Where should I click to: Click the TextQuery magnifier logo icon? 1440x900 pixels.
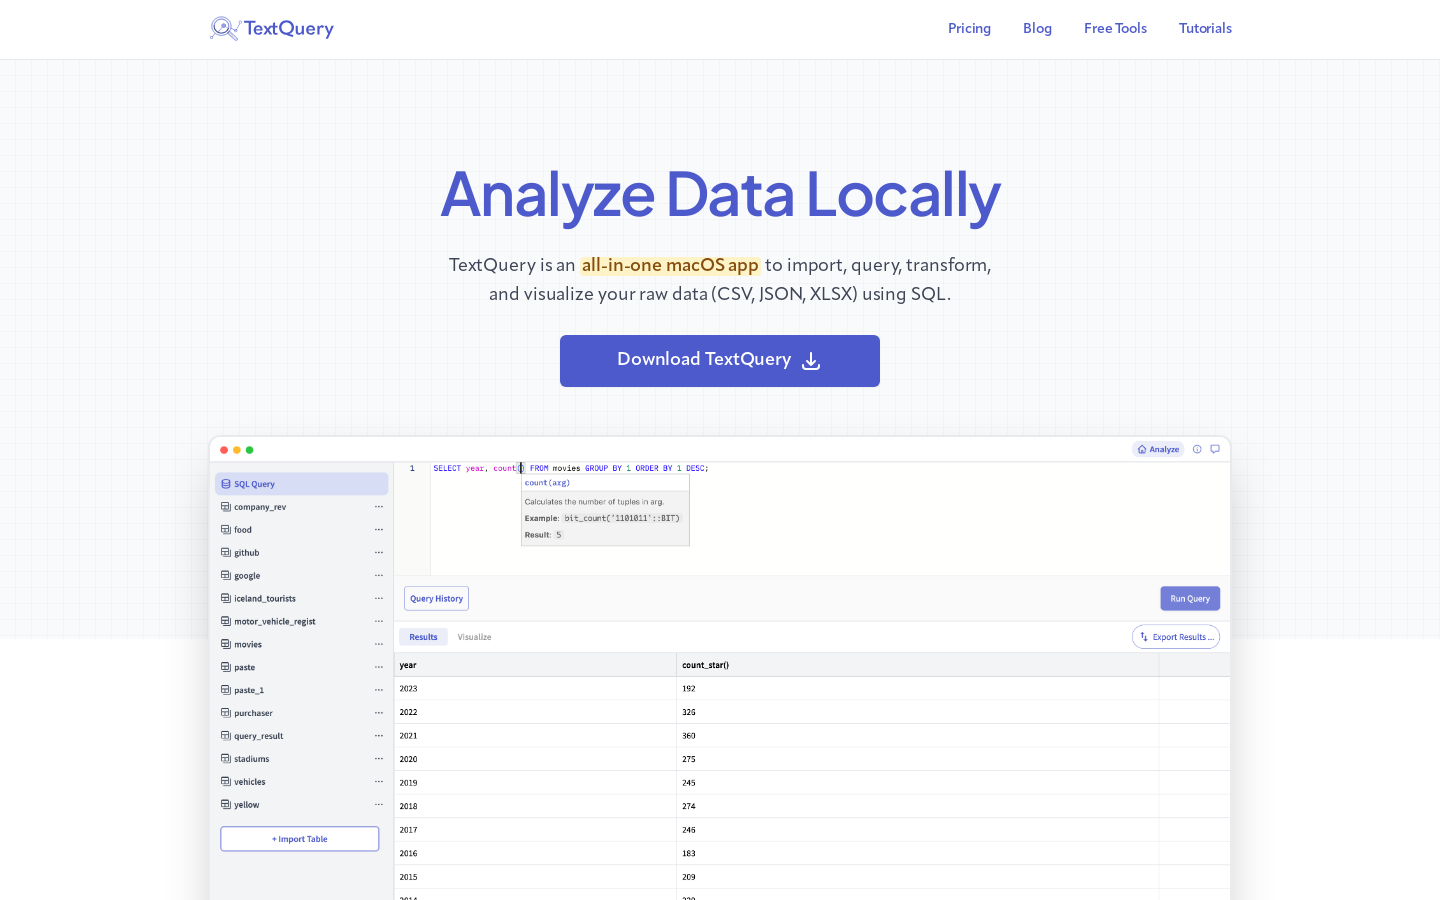(x=224, y=28)
